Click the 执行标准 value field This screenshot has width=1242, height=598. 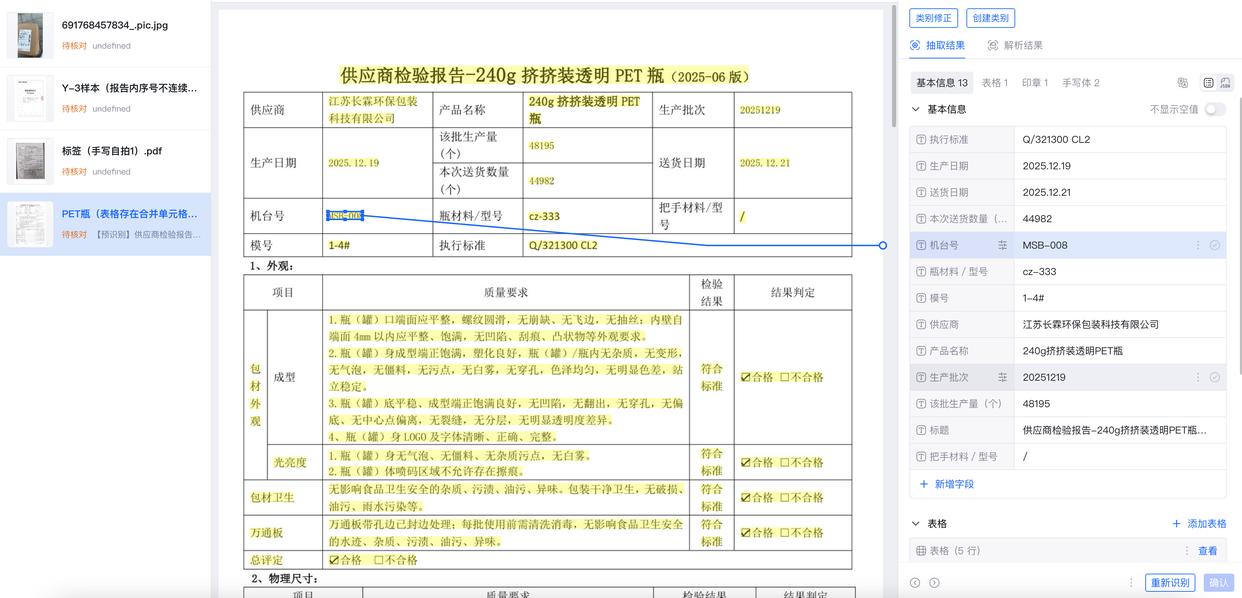pyautogui.click(x=1120, y=140)
